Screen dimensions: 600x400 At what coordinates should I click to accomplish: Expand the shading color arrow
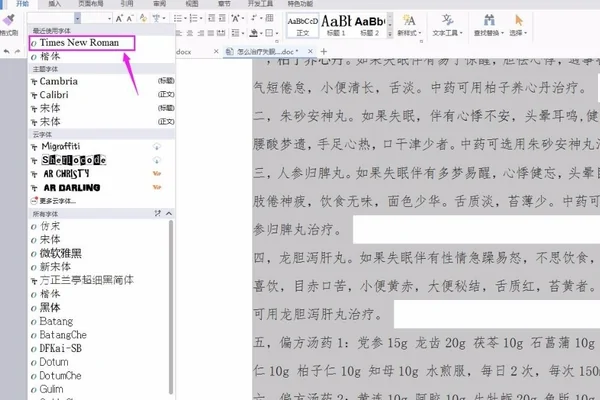[261, 33]
